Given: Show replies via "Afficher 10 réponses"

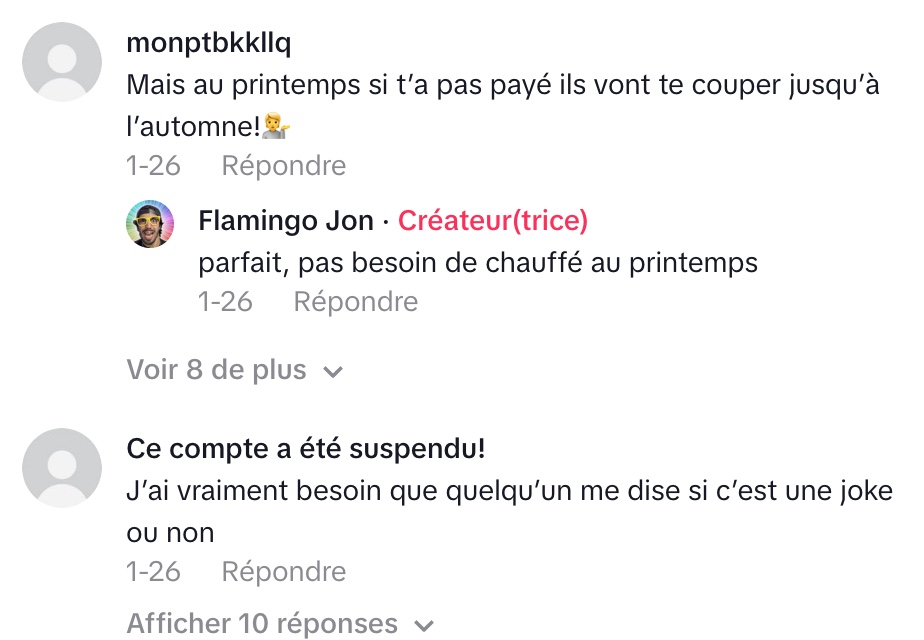Looking at the screenshot, I should (x=262, y=624).
